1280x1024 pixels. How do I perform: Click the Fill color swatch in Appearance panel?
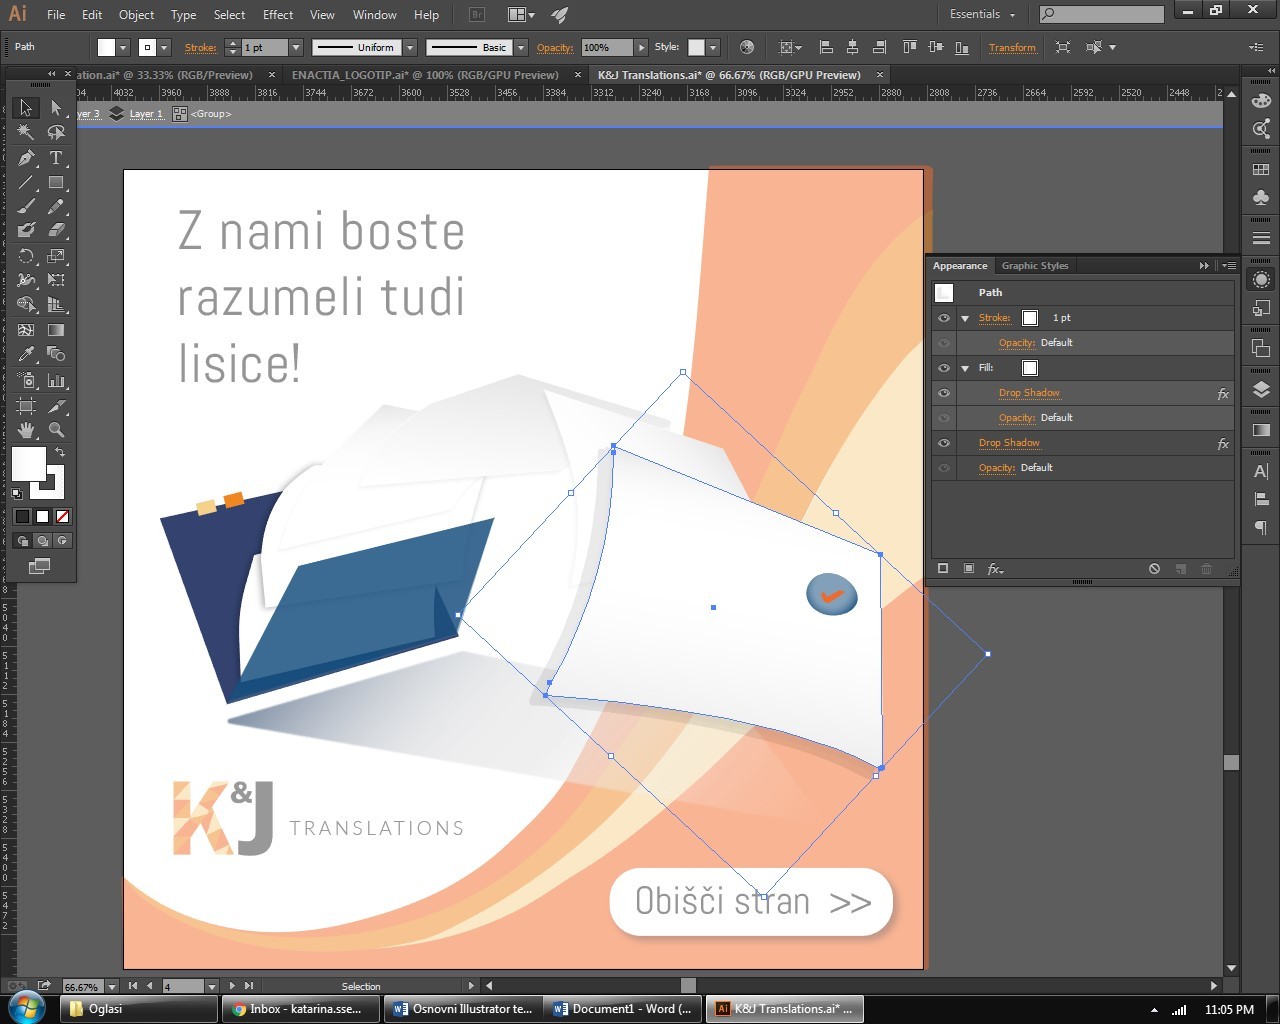(1030, 368)
